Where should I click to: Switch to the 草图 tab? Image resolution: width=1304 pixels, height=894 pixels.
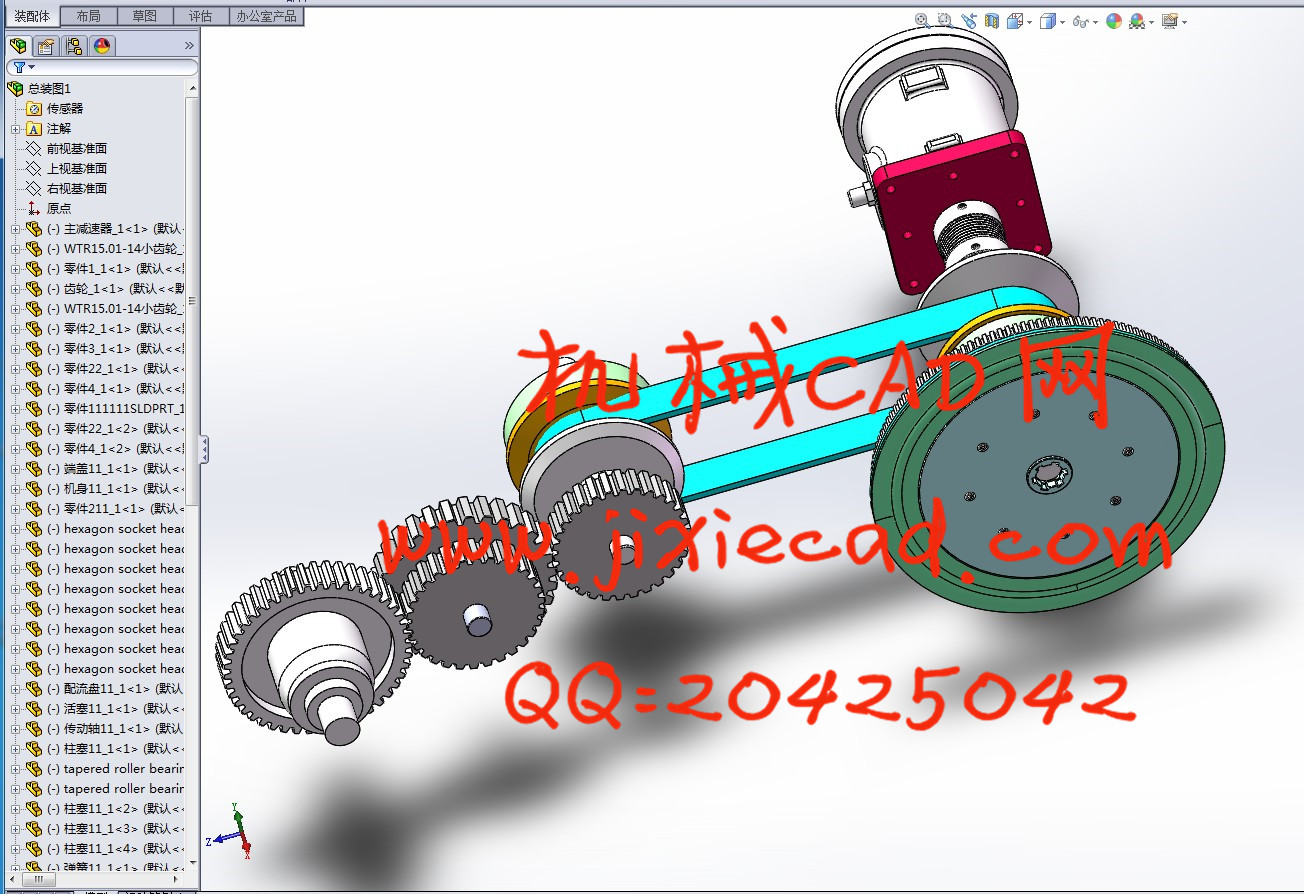[x=144, y=16]
